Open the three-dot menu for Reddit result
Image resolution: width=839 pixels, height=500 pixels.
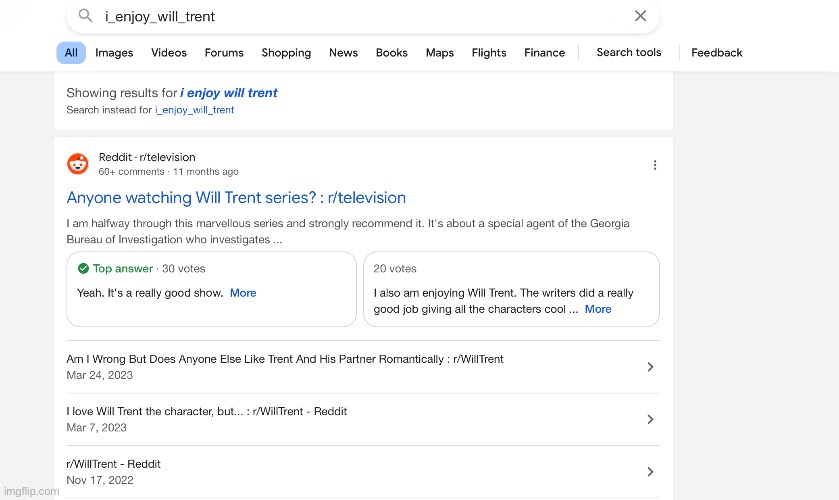[655, 165]
